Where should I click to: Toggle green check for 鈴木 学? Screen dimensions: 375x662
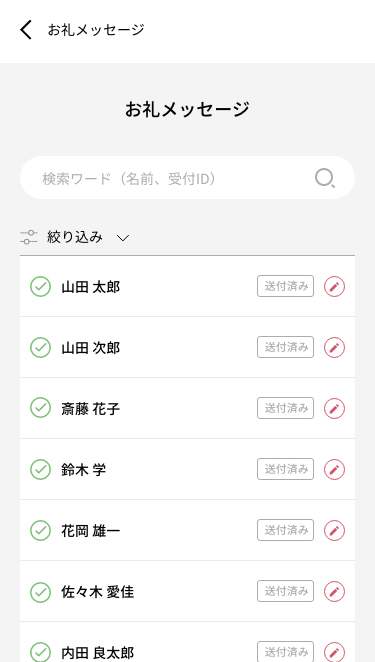coord(41,469)
